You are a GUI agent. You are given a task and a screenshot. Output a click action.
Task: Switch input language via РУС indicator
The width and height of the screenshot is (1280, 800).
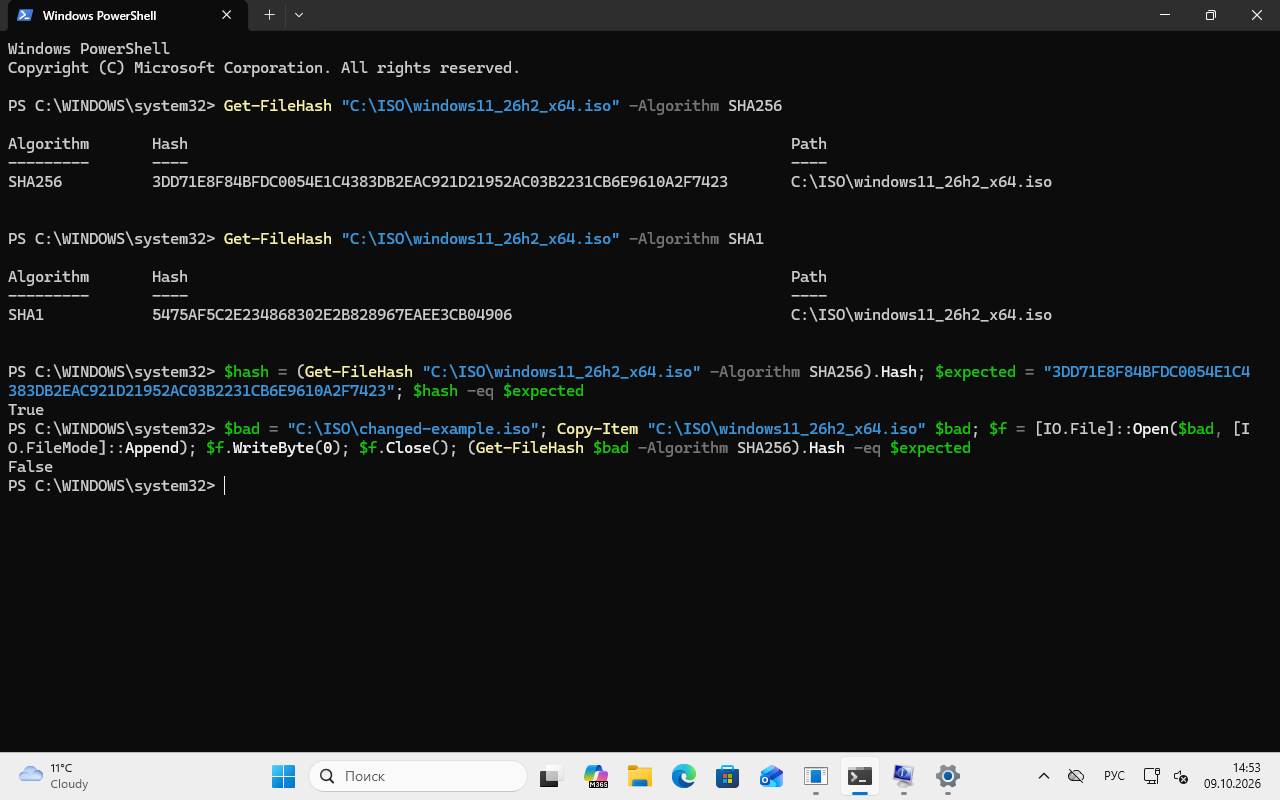[1114, 776]
